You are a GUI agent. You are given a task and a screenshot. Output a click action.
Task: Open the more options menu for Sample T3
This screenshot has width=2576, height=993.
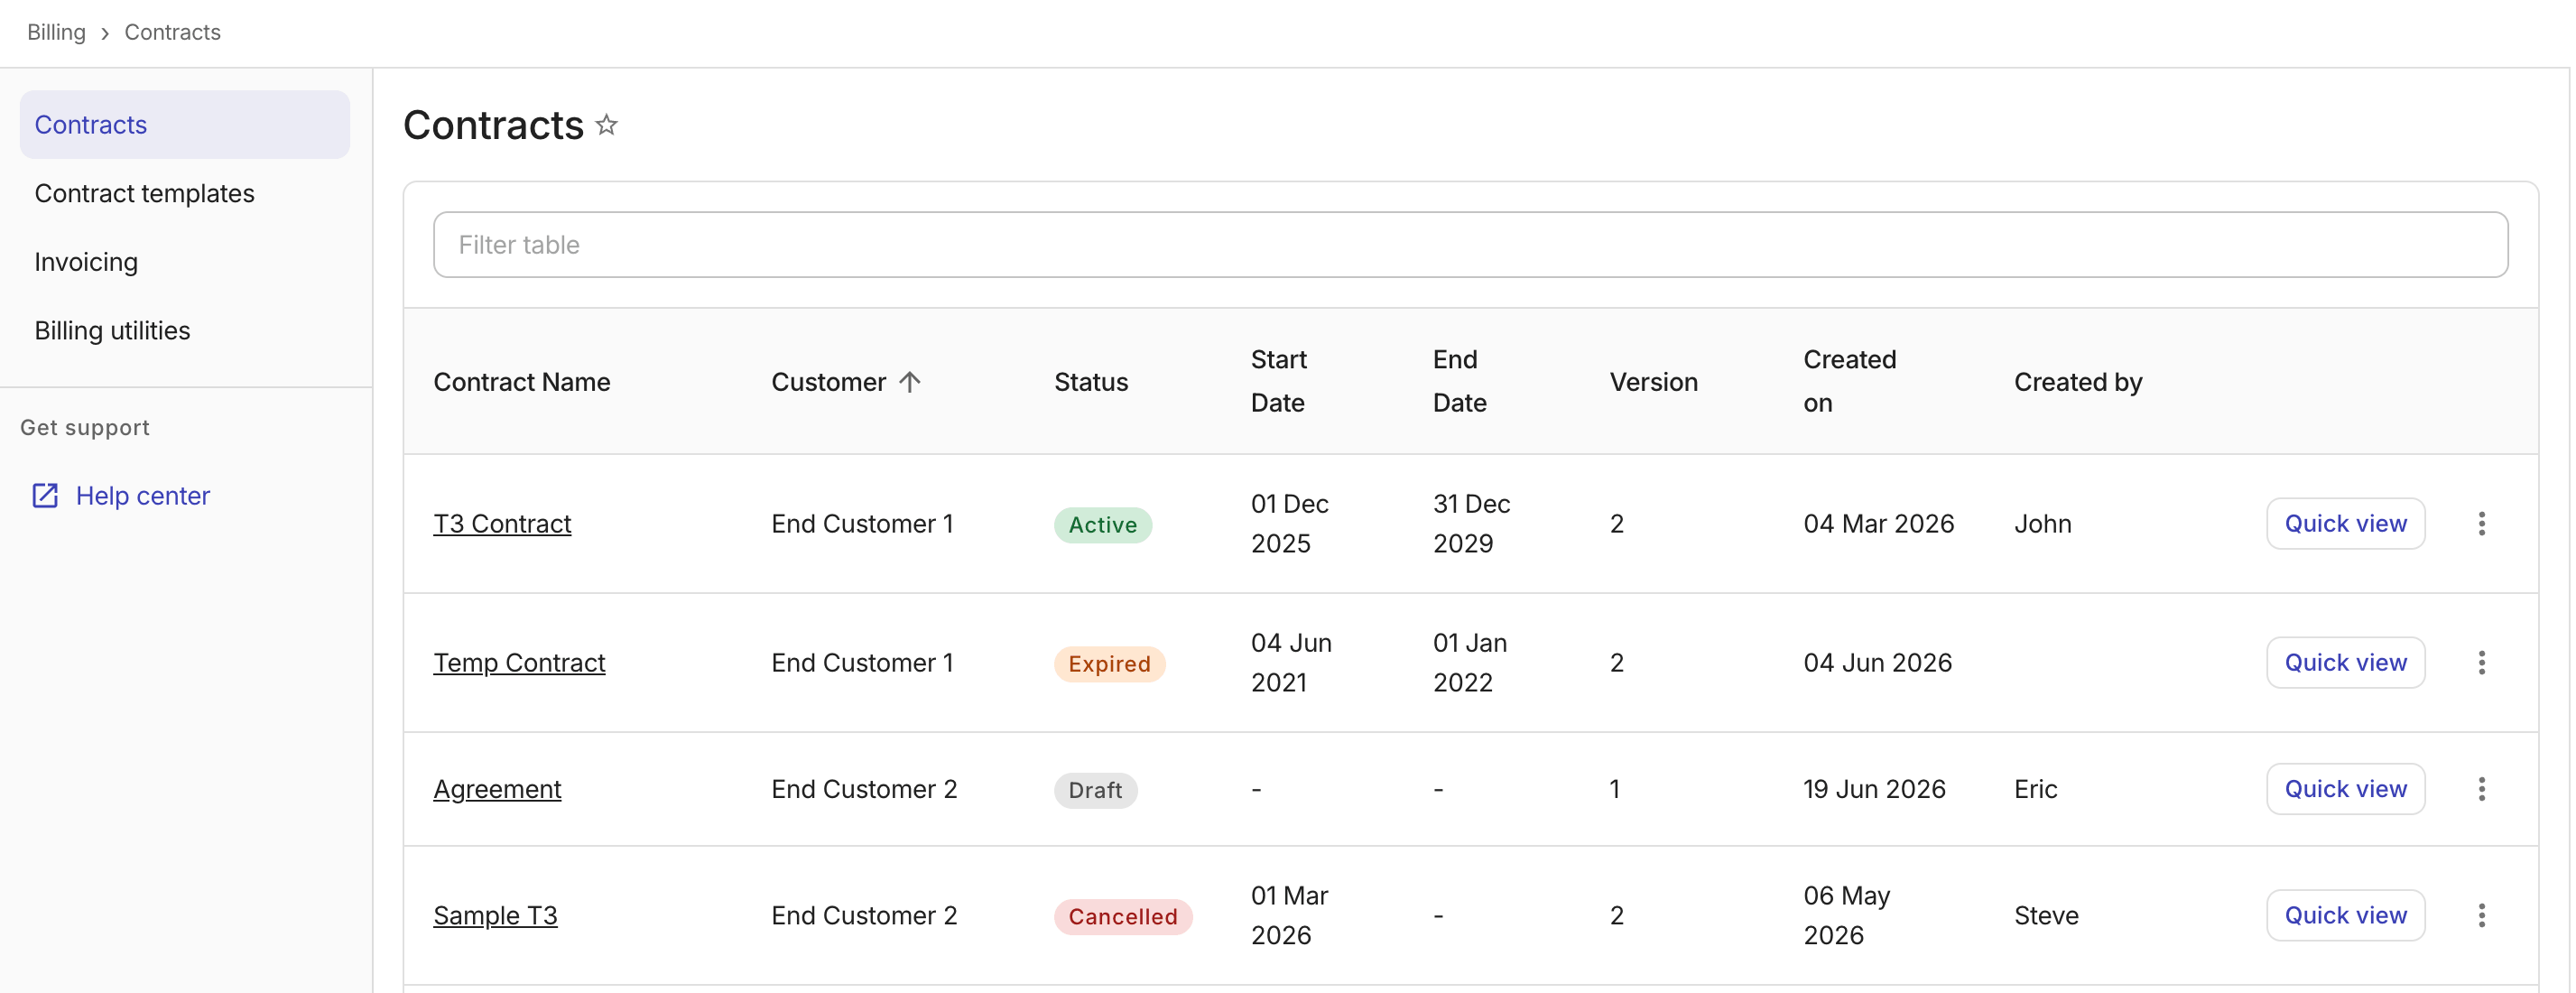tap(2481, 916)
